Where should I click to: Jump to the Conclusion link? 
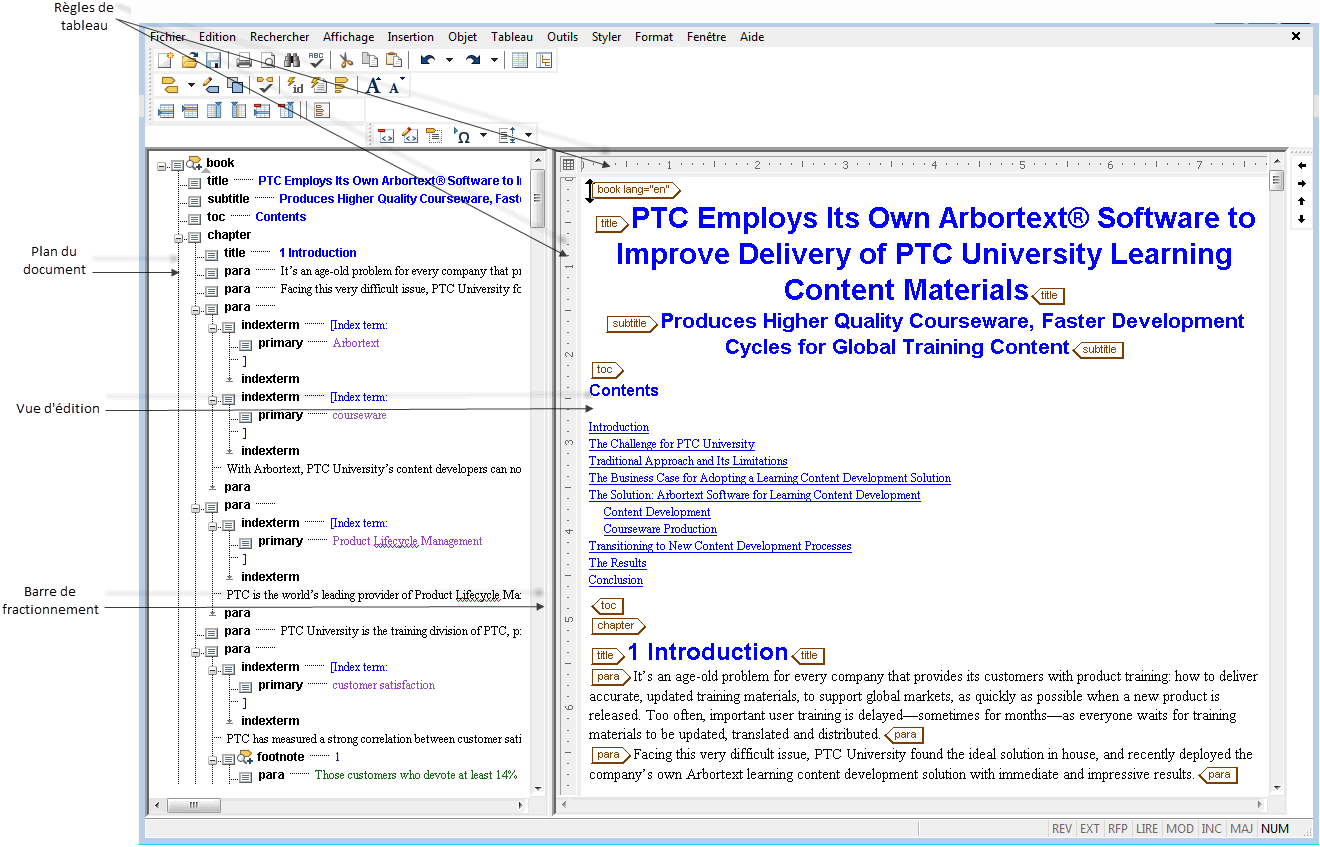pos(616,580)
